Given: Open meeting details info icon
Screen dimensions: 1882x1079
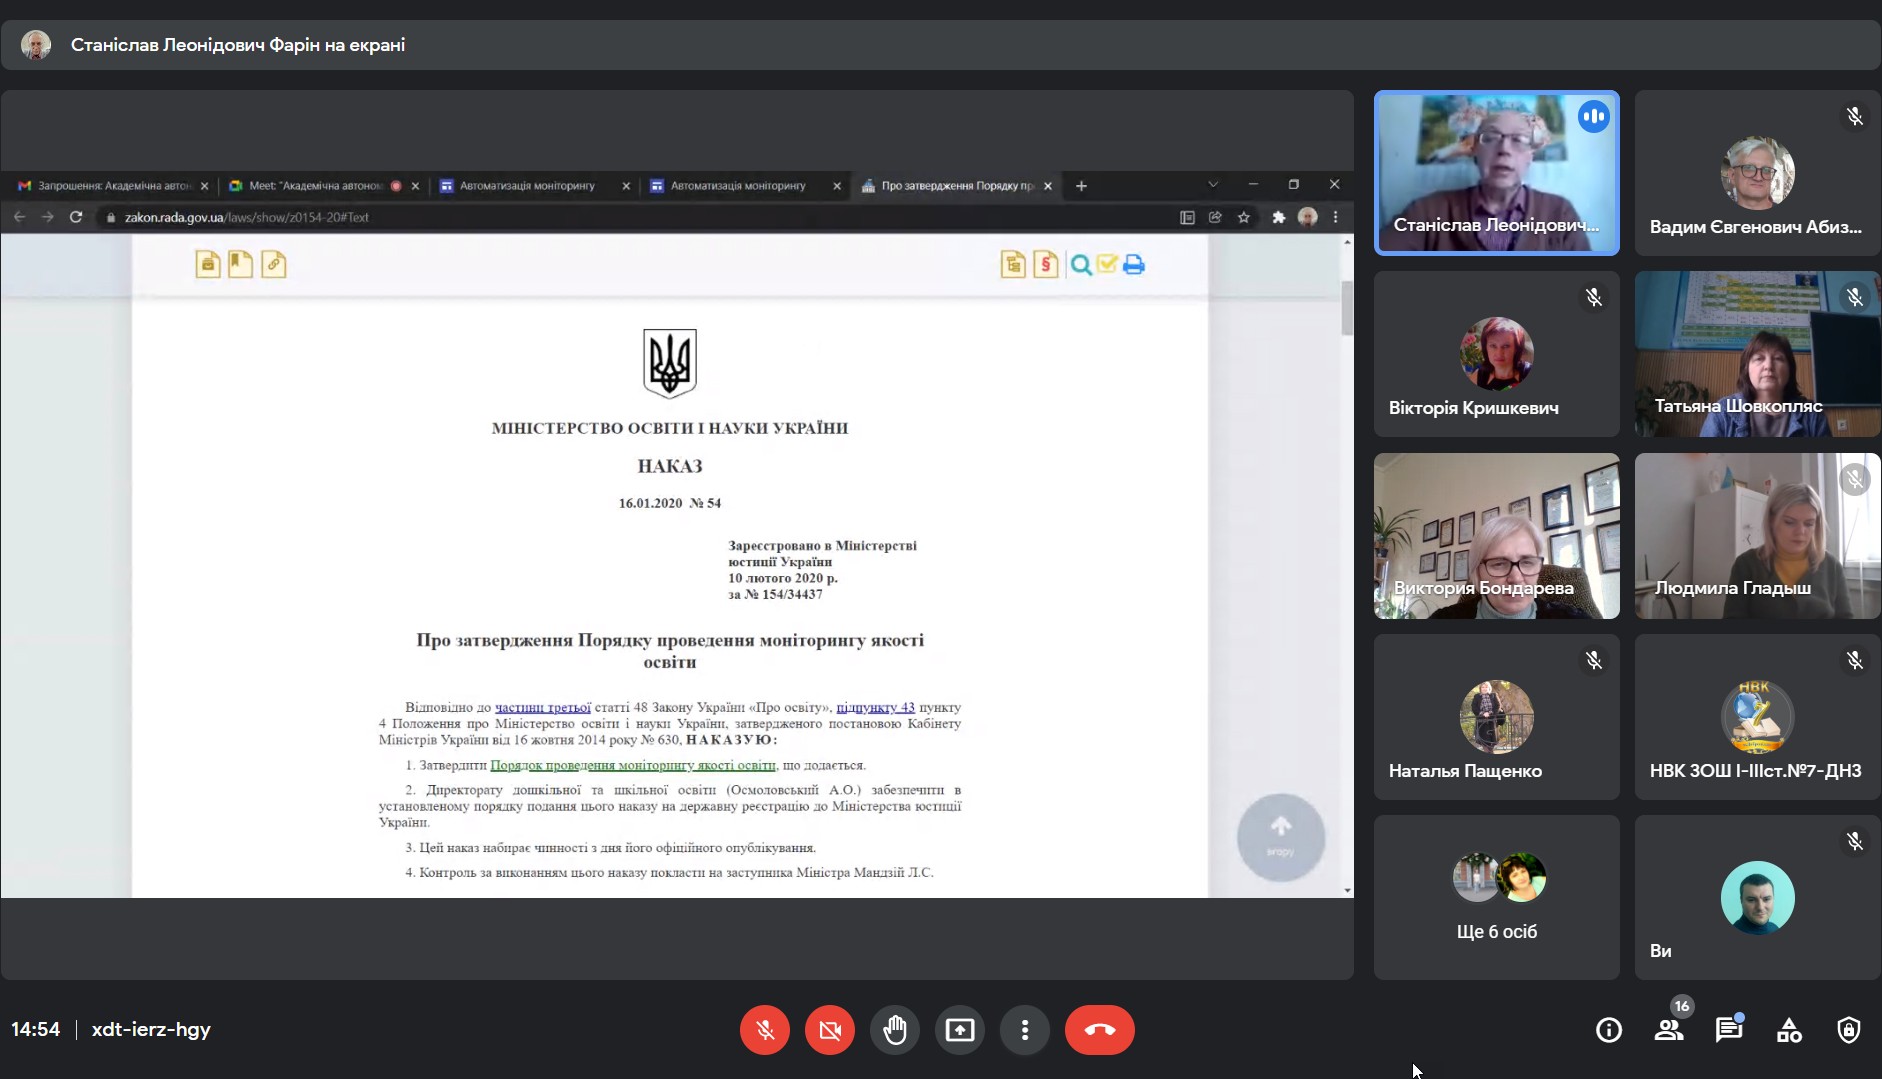Looking at the screenshot, I should click(1609, 1030).
